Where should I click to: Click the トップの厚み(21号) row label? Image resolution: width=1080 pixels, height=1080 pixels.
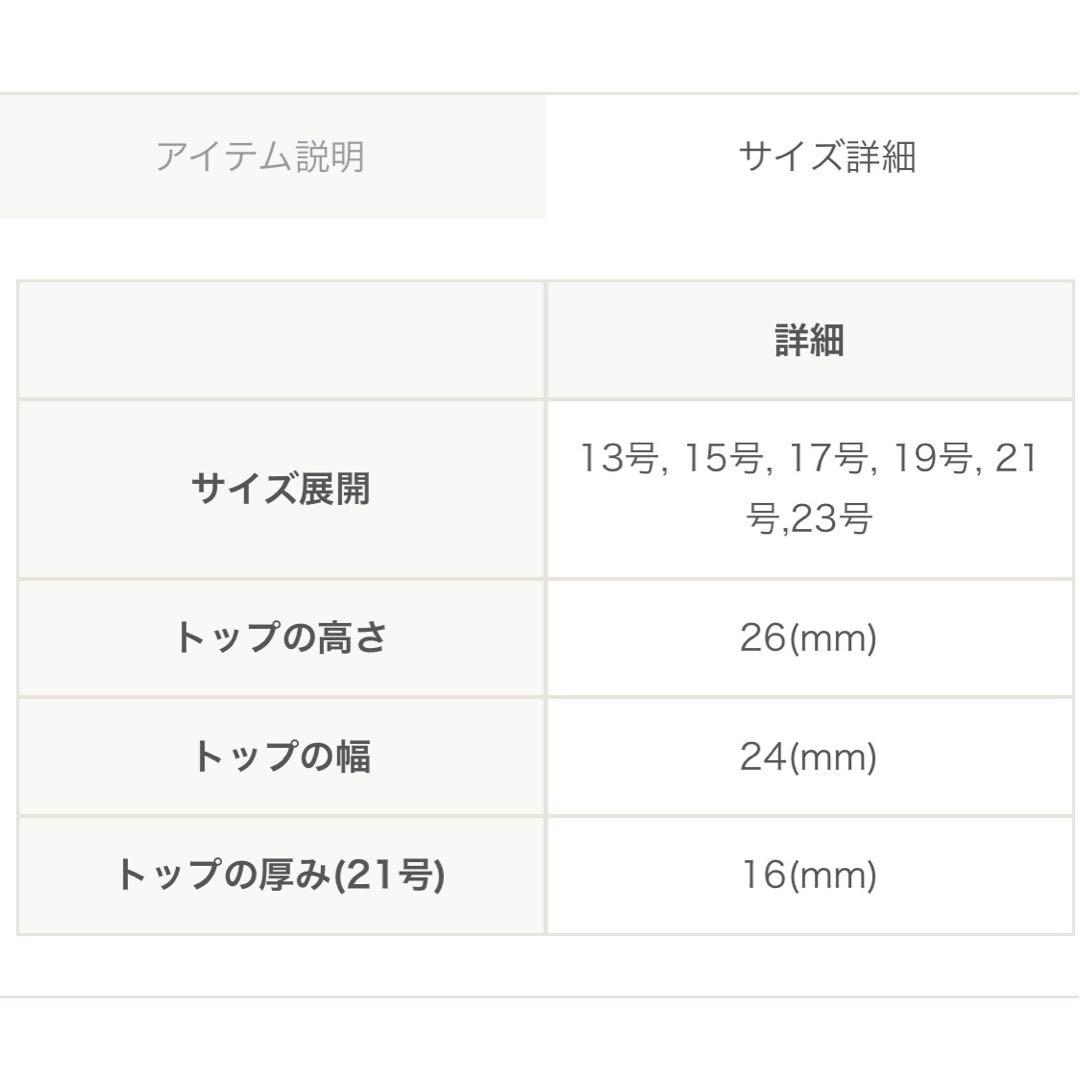[280, 875]
